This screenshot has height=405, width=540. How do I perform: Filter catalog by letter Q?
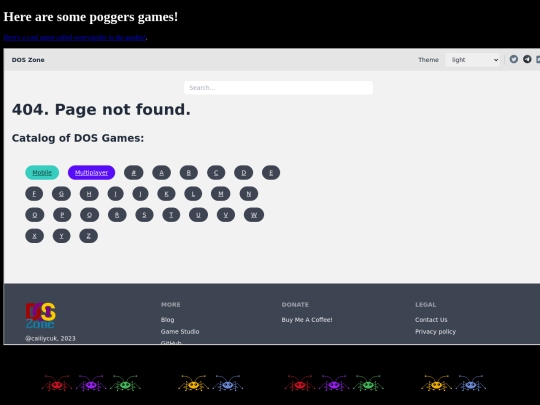(x=90, y=215)
